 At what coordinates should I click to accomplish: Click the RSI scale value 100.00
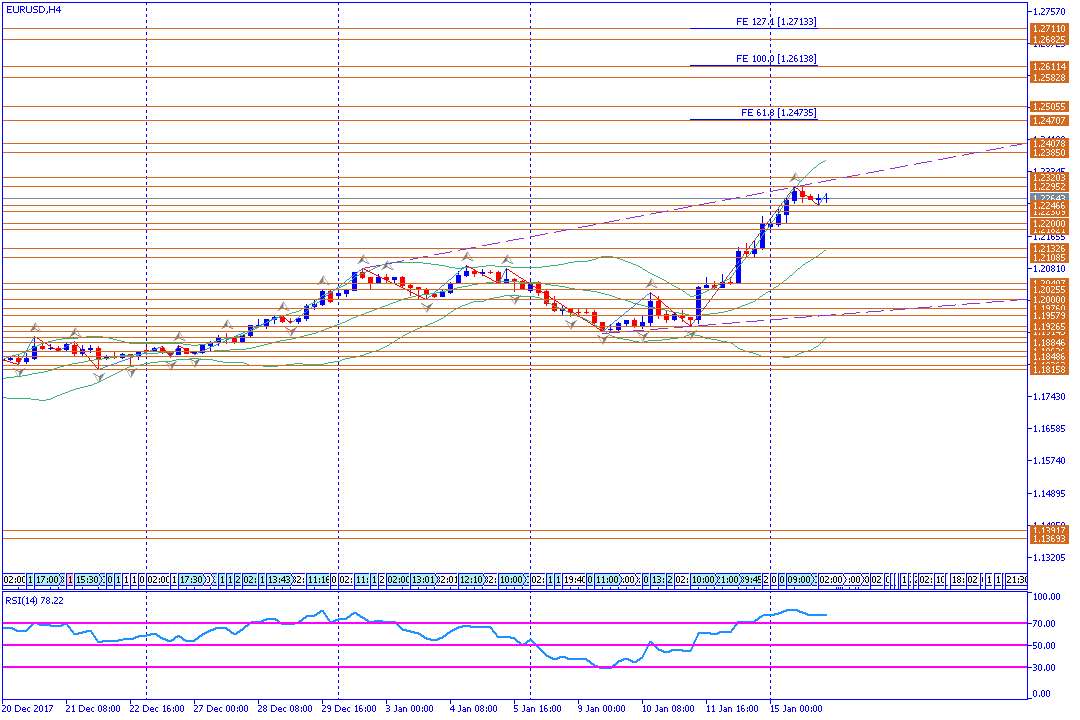click(1046, 597)
